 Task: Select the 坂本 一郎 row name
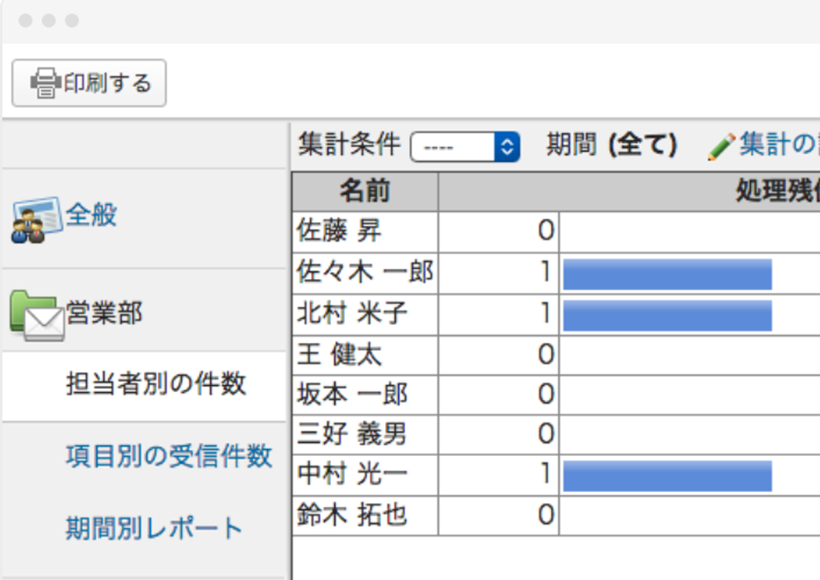tap(352, 394)
